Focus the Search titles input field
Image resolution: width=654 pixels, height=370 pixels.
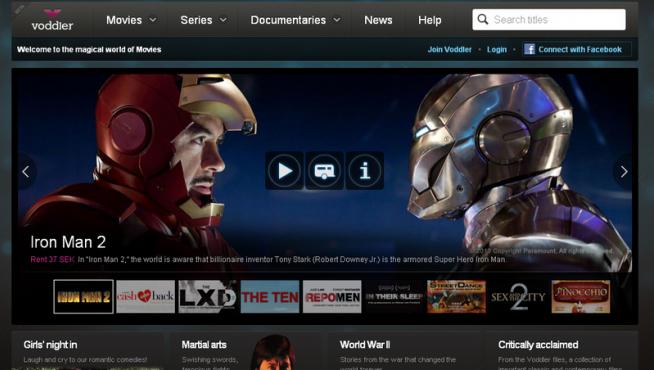tap(549, 20)
